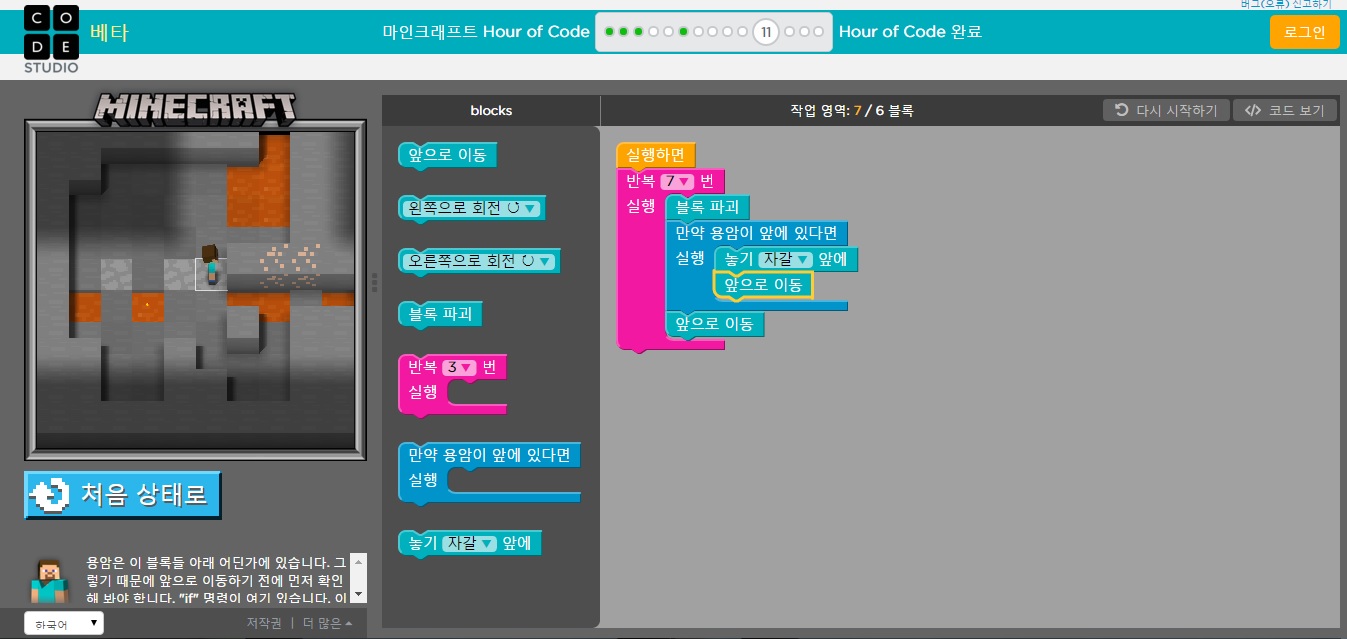Expand the 더 많은 footer menu

327,623
